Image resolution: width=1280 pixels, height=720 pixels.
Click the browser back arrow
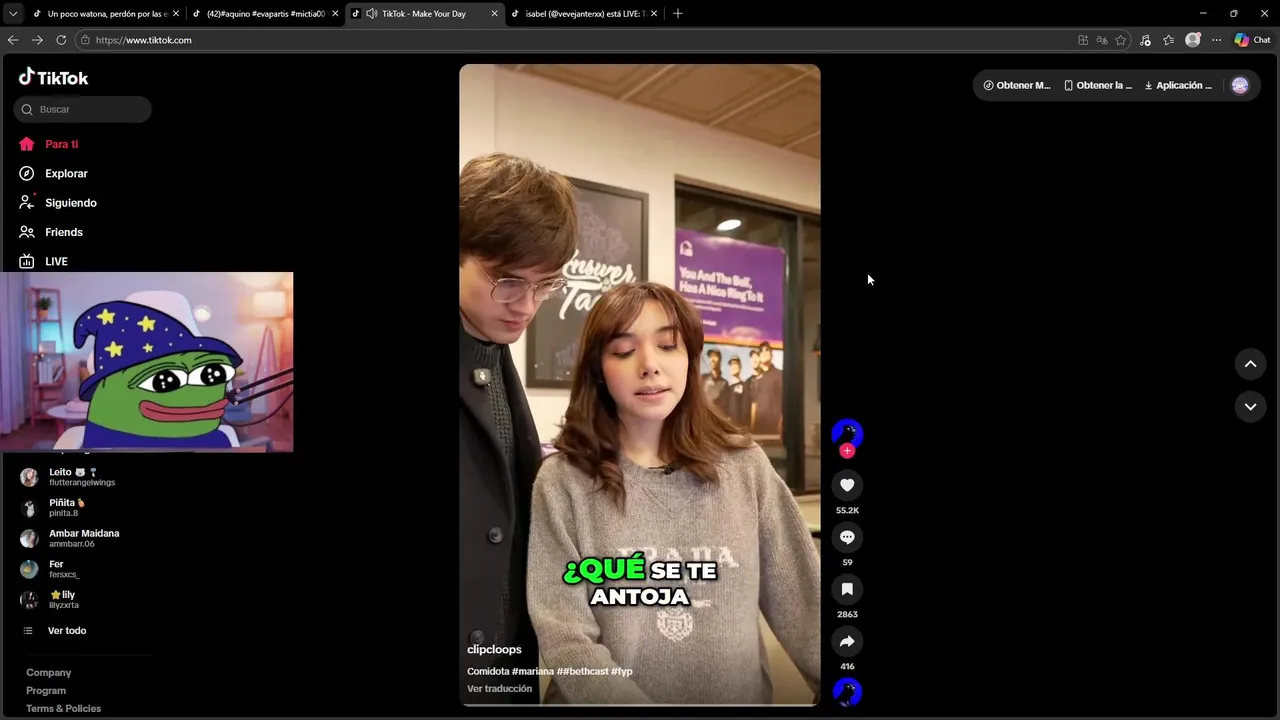click(x=13, y=40)
